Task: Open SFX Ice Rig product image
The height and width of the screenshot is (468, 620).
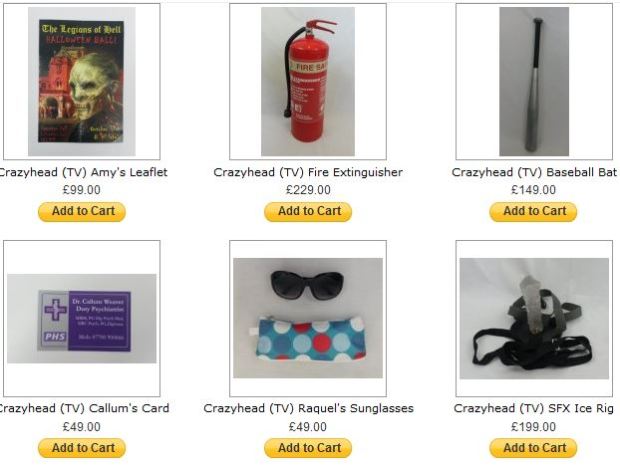Action: click(x=534, y=319)
